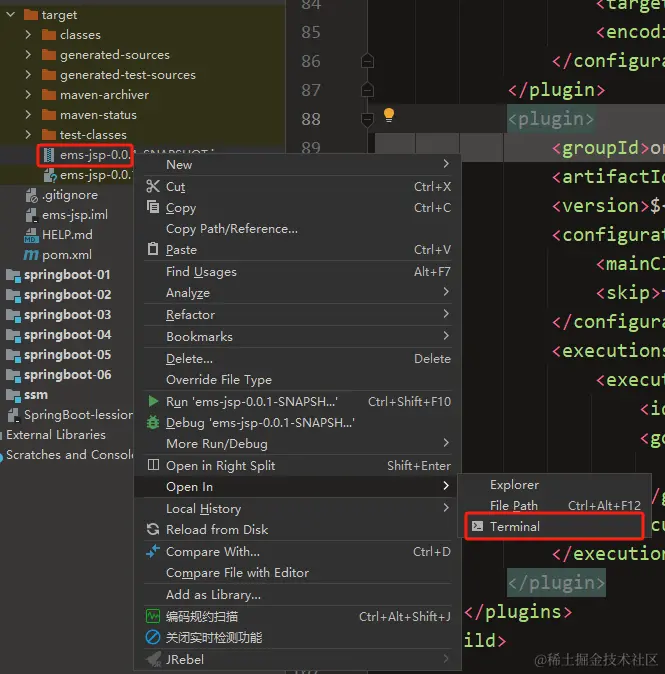This screenshot has height=674, width=665.
Task: Click the Terminal prompt icon in submenu
Action: [478, 526]
